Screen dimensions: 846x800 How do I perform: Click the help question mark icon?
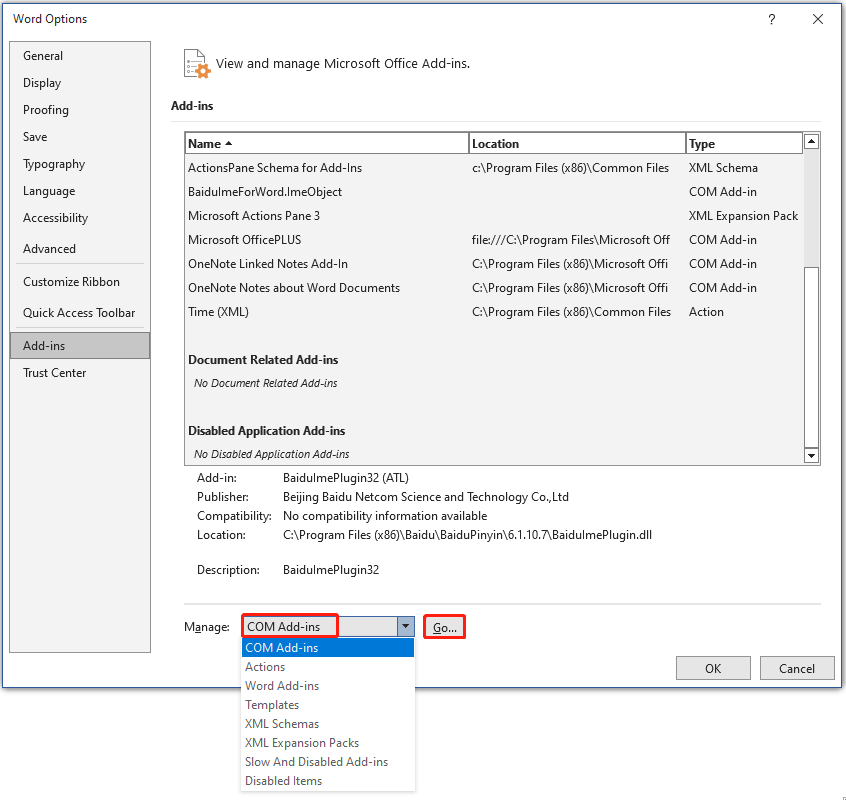[771, 19]
